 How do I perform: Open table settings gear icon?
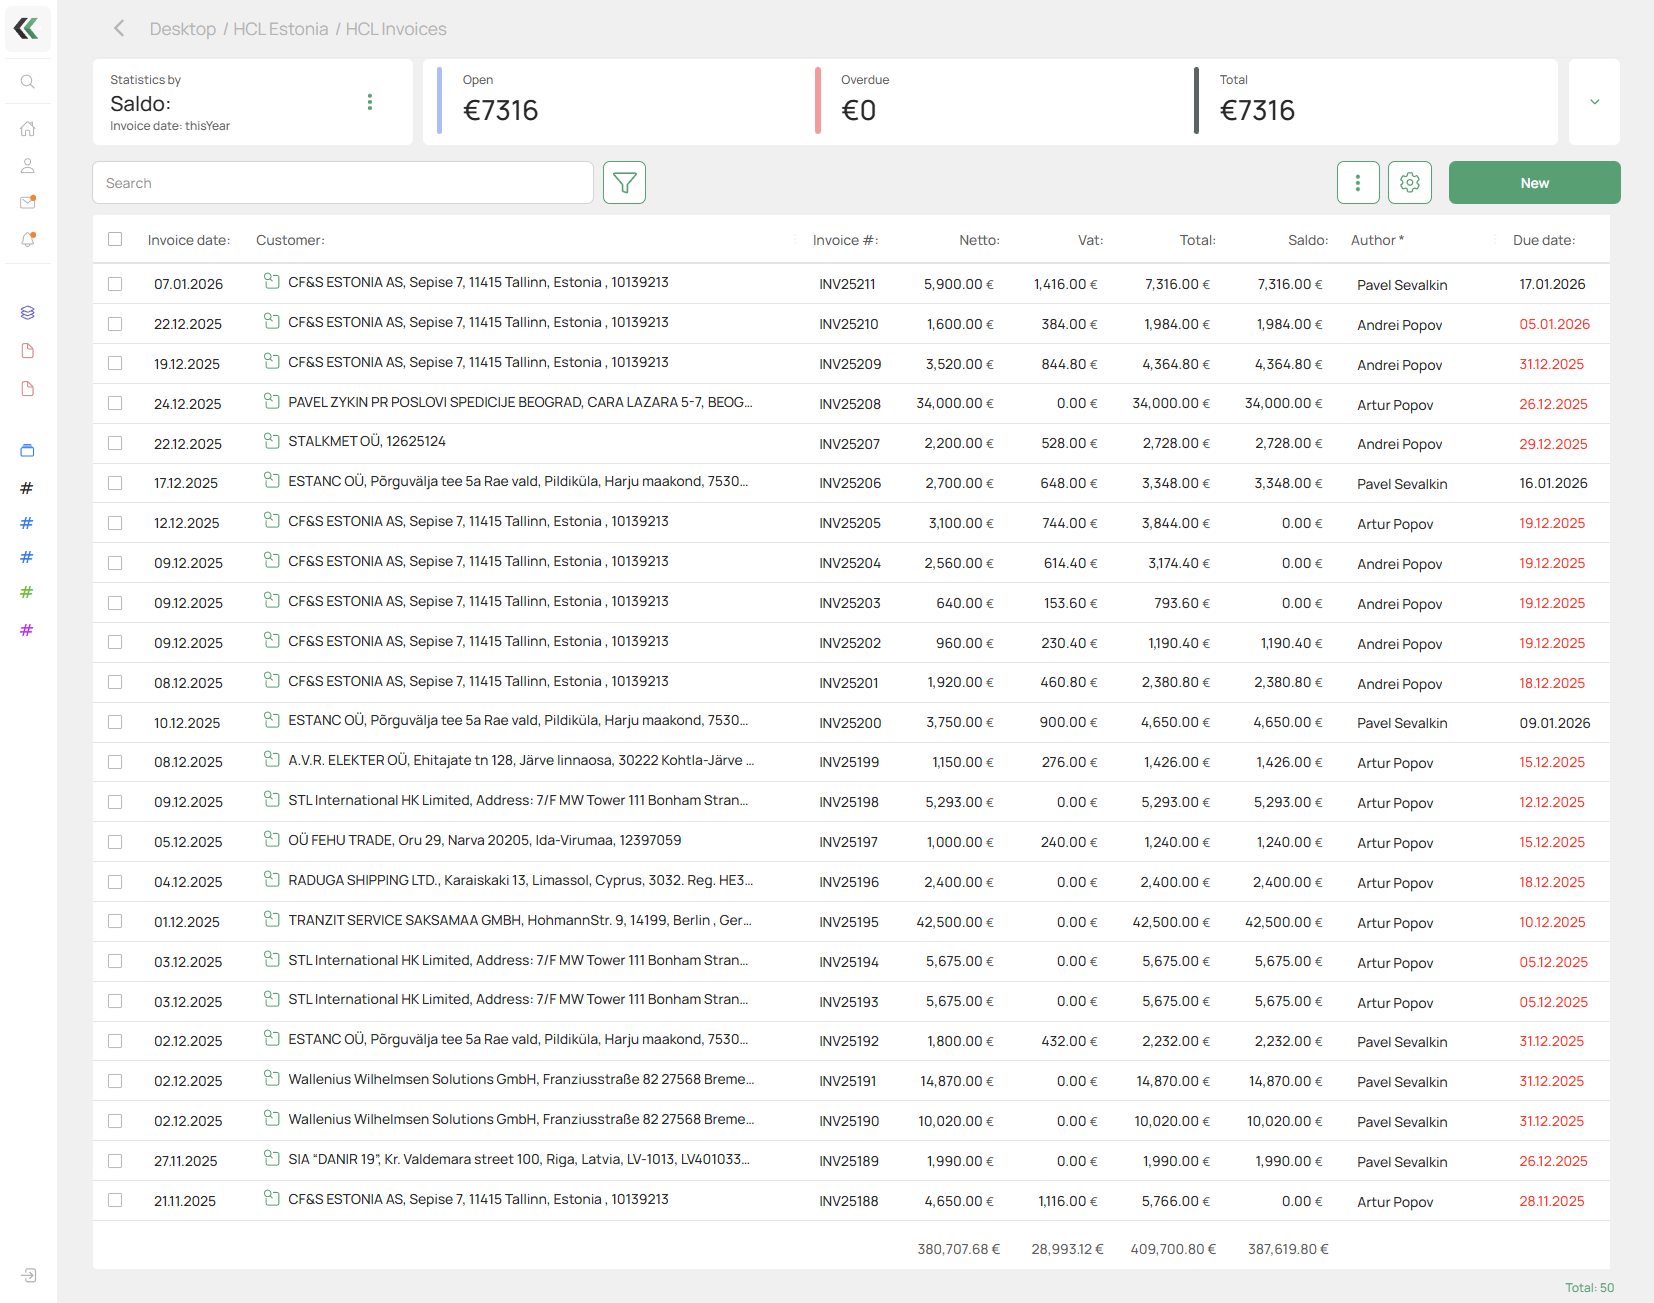click(x=1409, y=183)
